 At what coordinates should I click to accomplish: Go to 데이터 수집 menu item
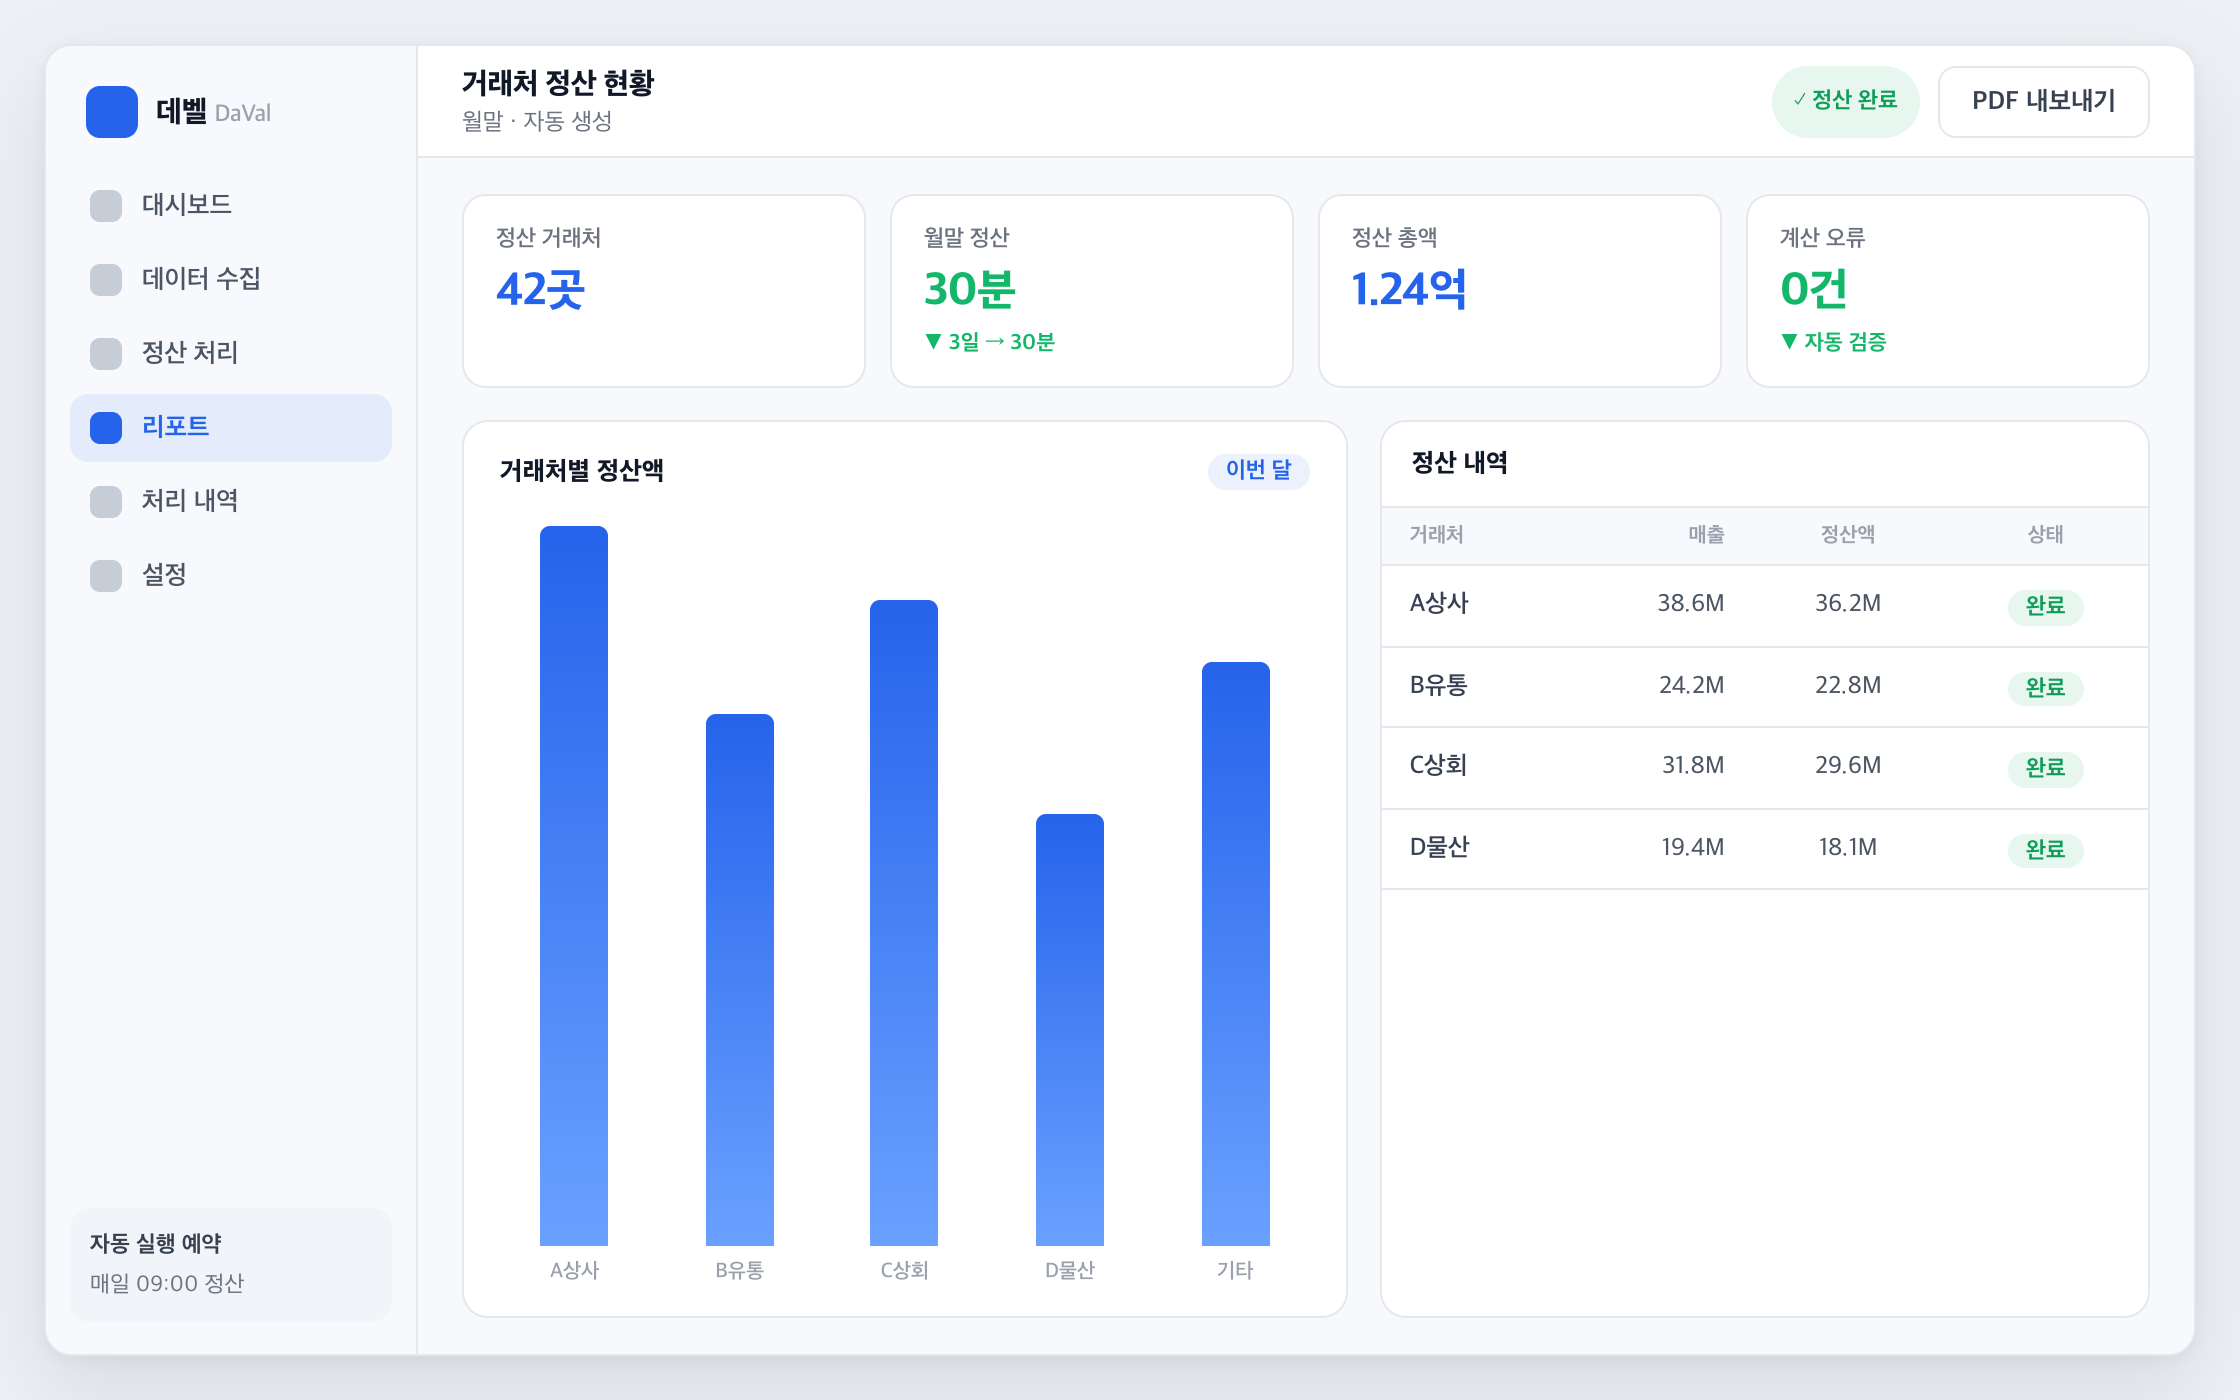pyautogui.click(x=231, y=280)
